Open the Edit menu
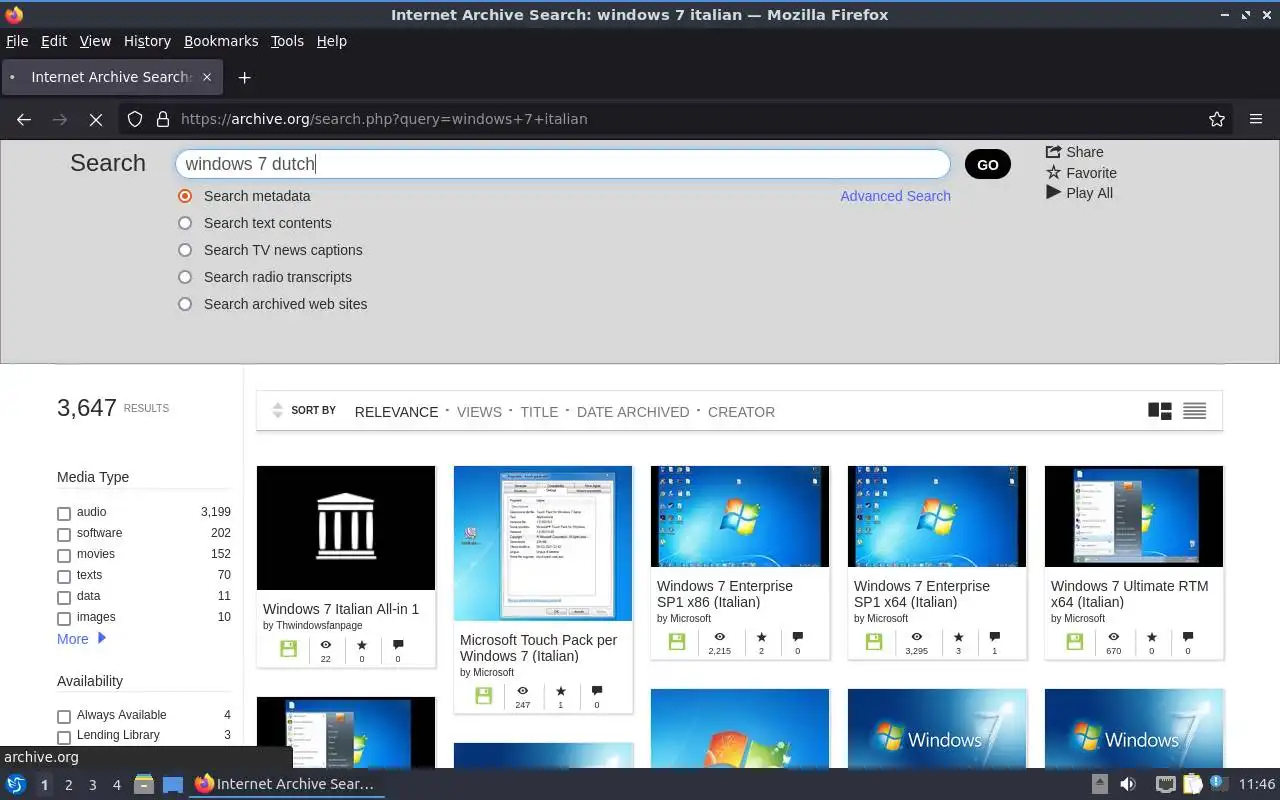The height and width of the screenshot is (800, 1280). click(53, 41)
